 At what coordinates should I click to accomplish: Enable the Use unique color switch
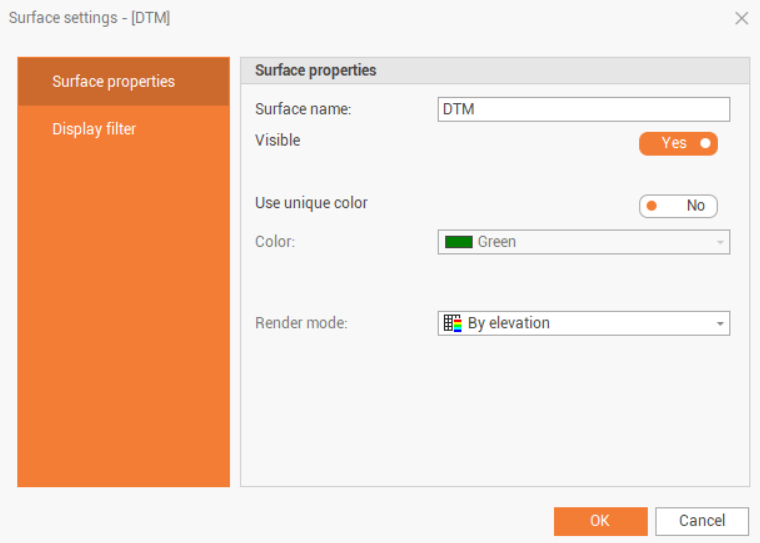(678, 206)
